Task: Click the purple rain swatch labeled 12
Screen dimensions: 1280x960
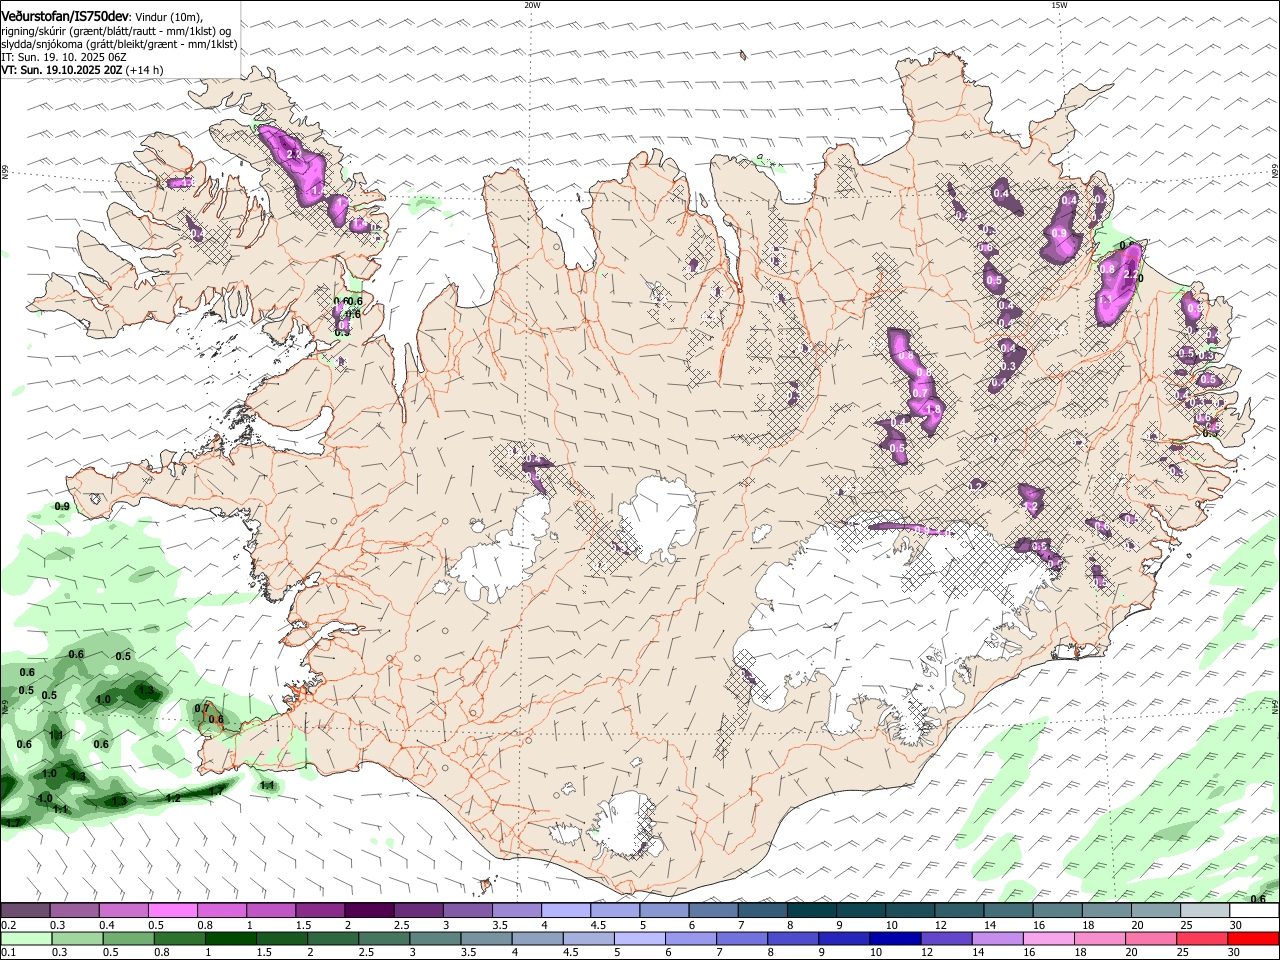Action: coord(946,938)
